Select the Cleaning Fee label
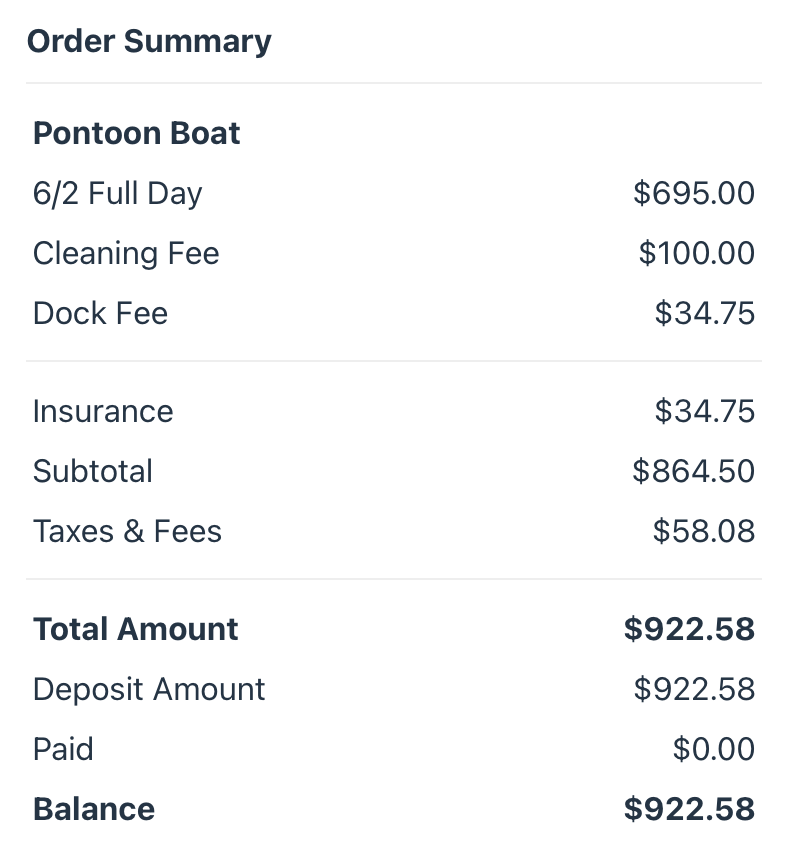790x864 pixels. (126, 253)
